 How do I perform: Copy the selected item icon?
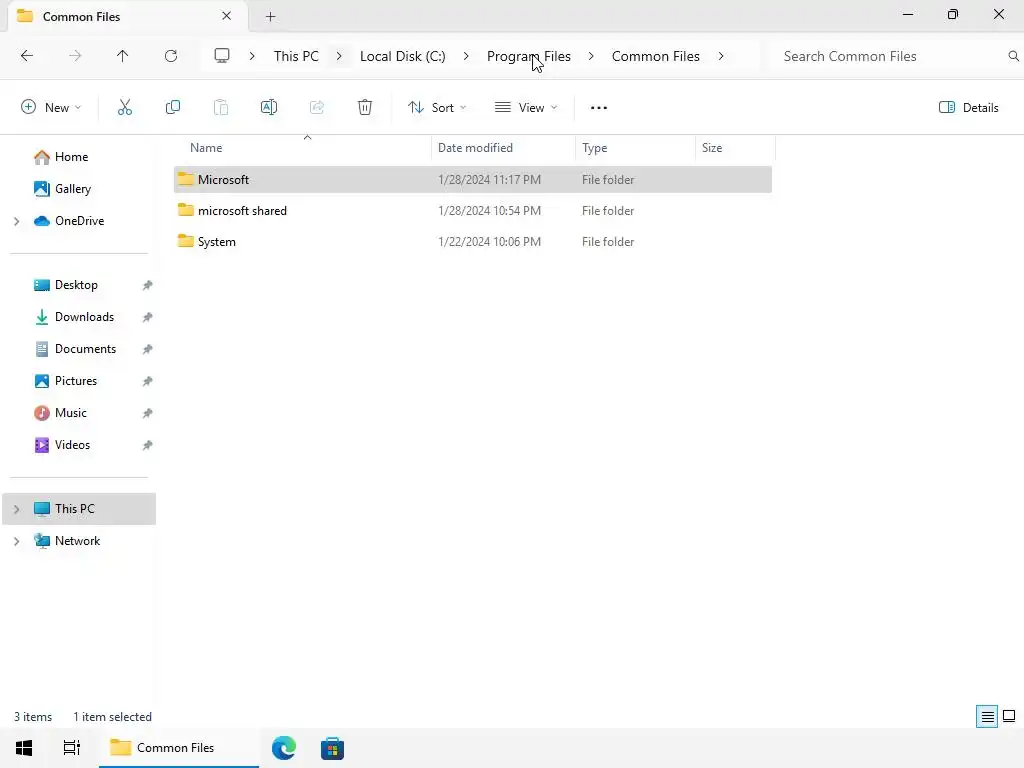click(173, 108)
